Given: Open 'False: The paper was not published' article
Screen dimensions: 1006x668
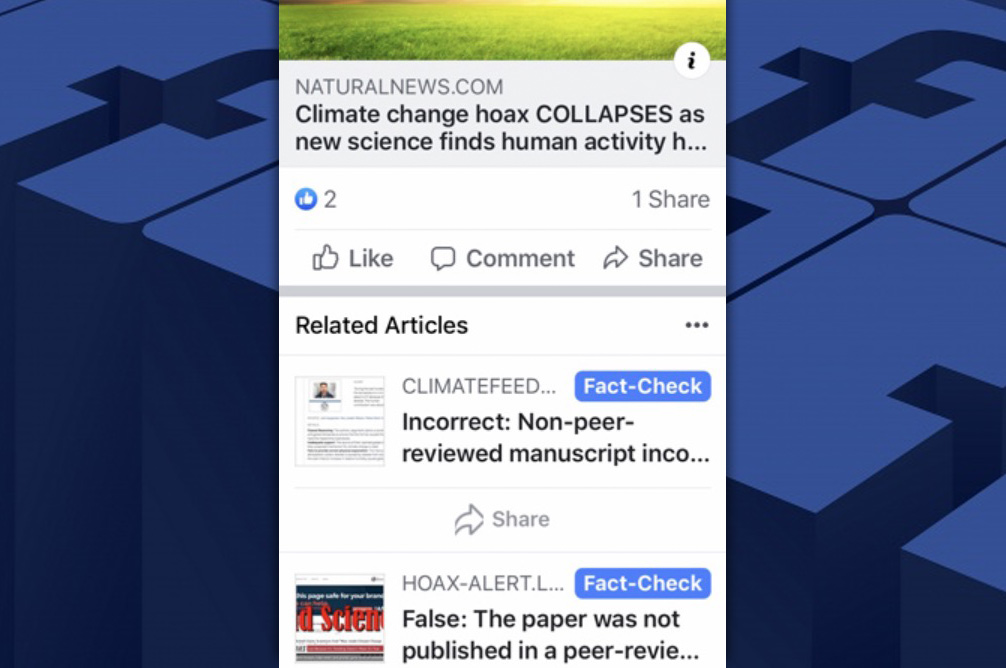Looking at the screenshot, I should (x=550, y=635).
